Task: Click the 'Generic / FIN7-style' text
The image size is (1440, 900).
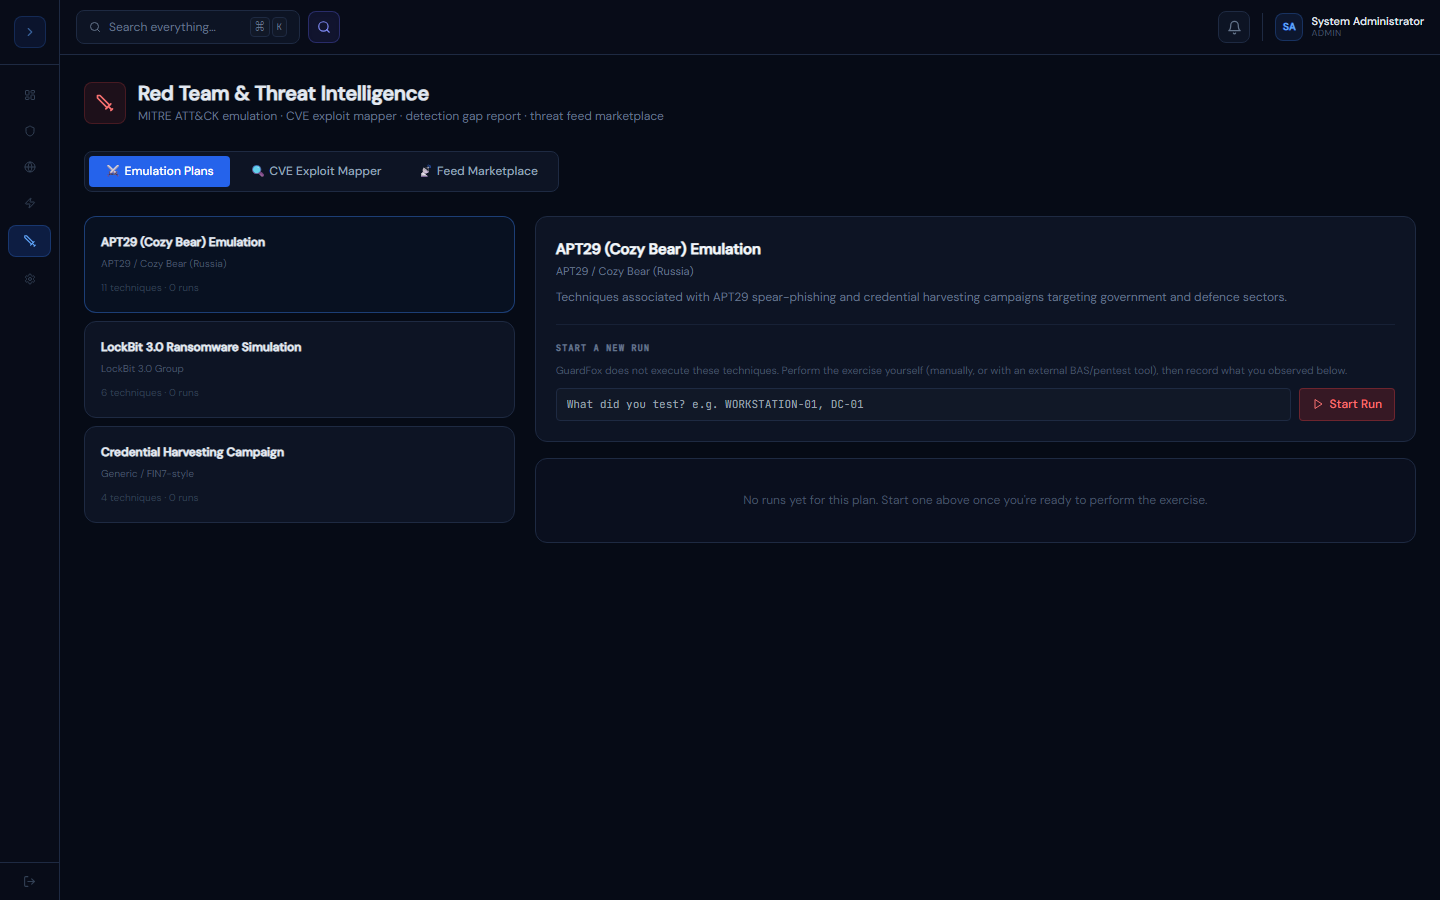Action: 147,474
